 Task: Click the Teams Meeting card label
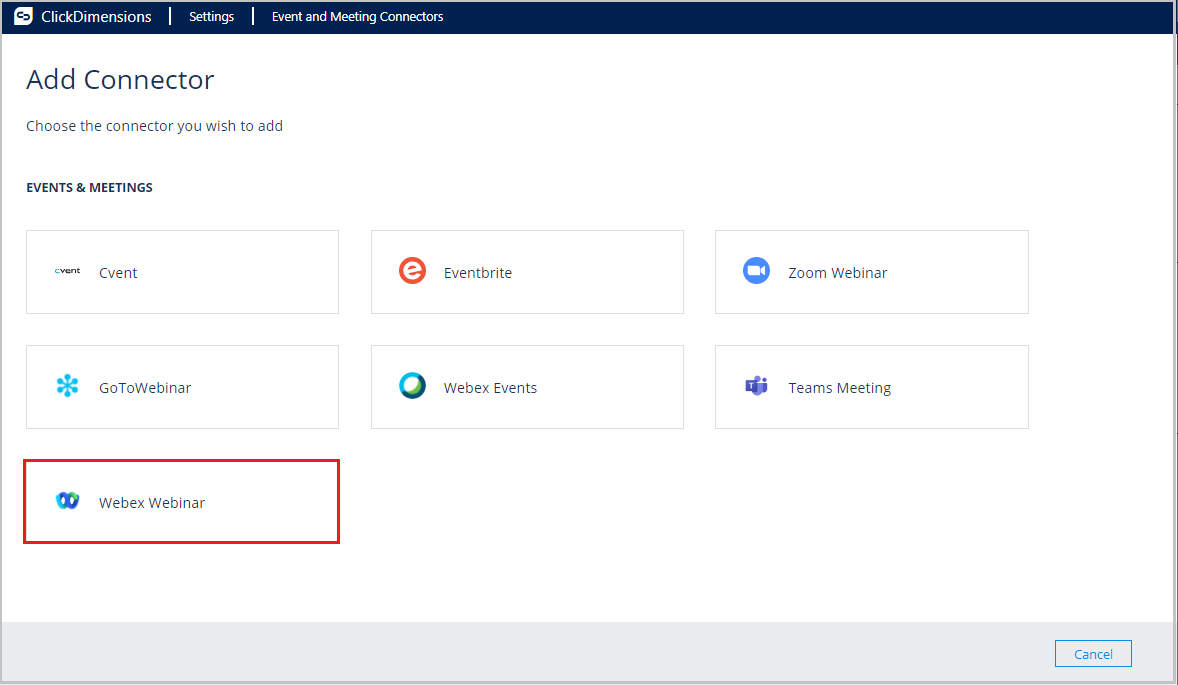point(839,388)
